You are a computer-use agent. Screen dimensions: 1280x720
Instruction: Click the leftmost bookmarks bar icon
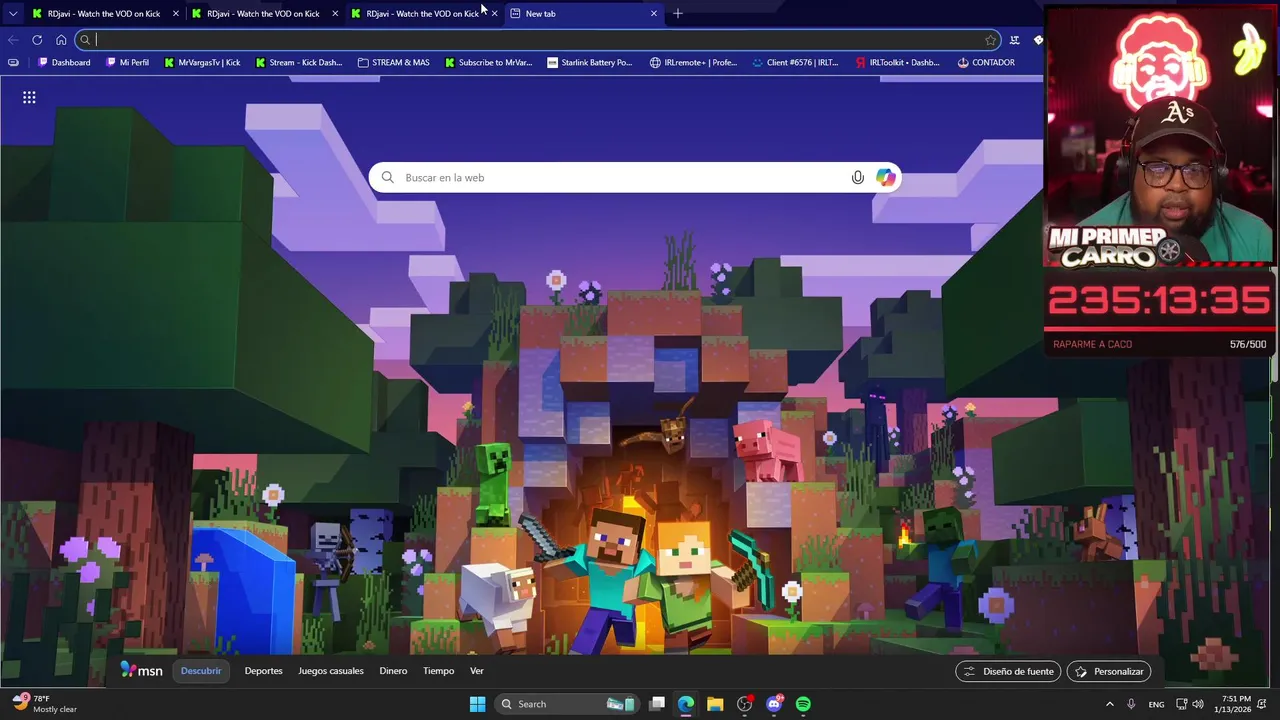pos(13,62)
